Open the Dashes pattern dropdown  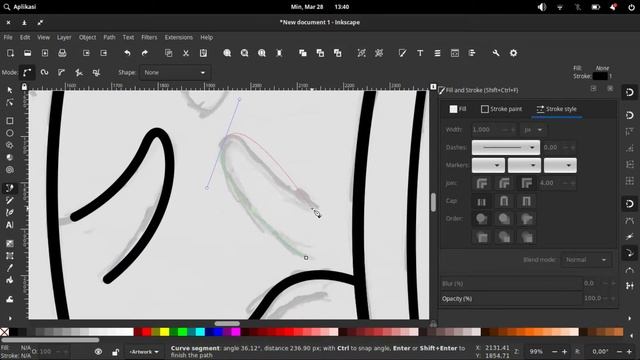(x=506, y=147)
